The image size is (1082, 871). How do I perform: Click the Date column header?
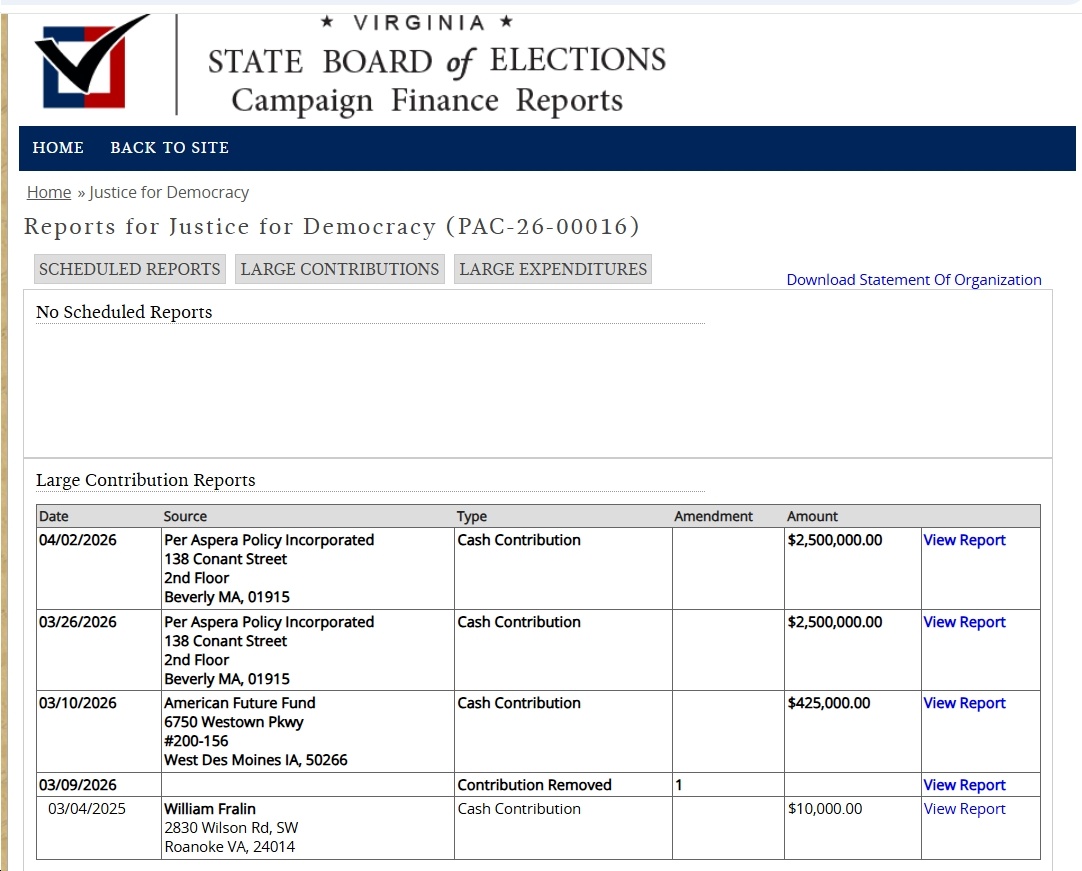coord(54,516)
